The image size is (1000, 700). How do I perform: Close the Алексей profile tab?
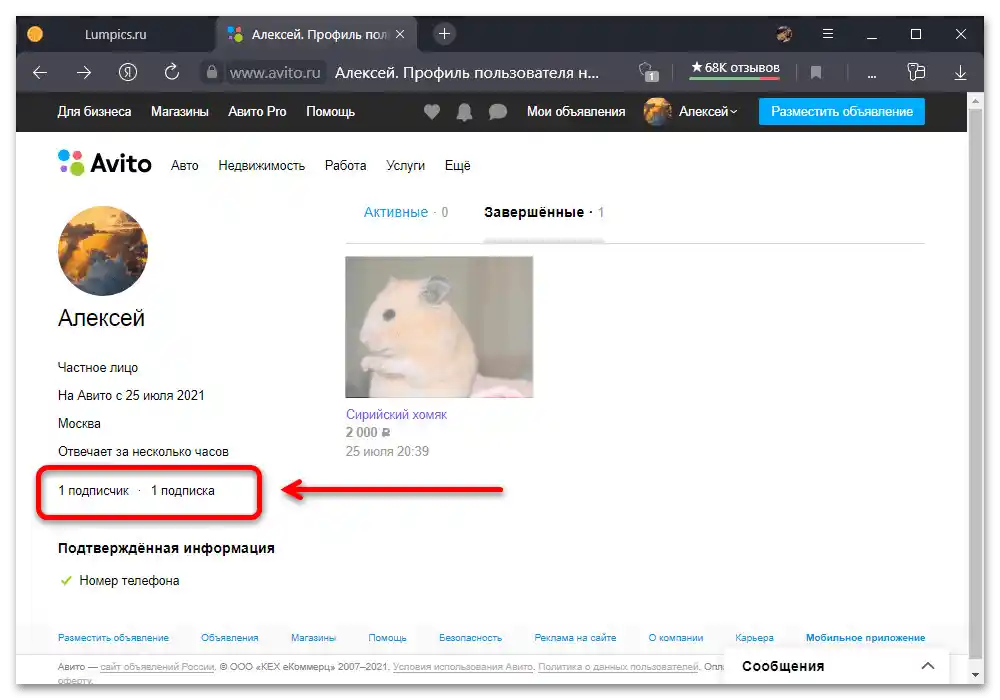pyautogui.click(x=400, y=34)
